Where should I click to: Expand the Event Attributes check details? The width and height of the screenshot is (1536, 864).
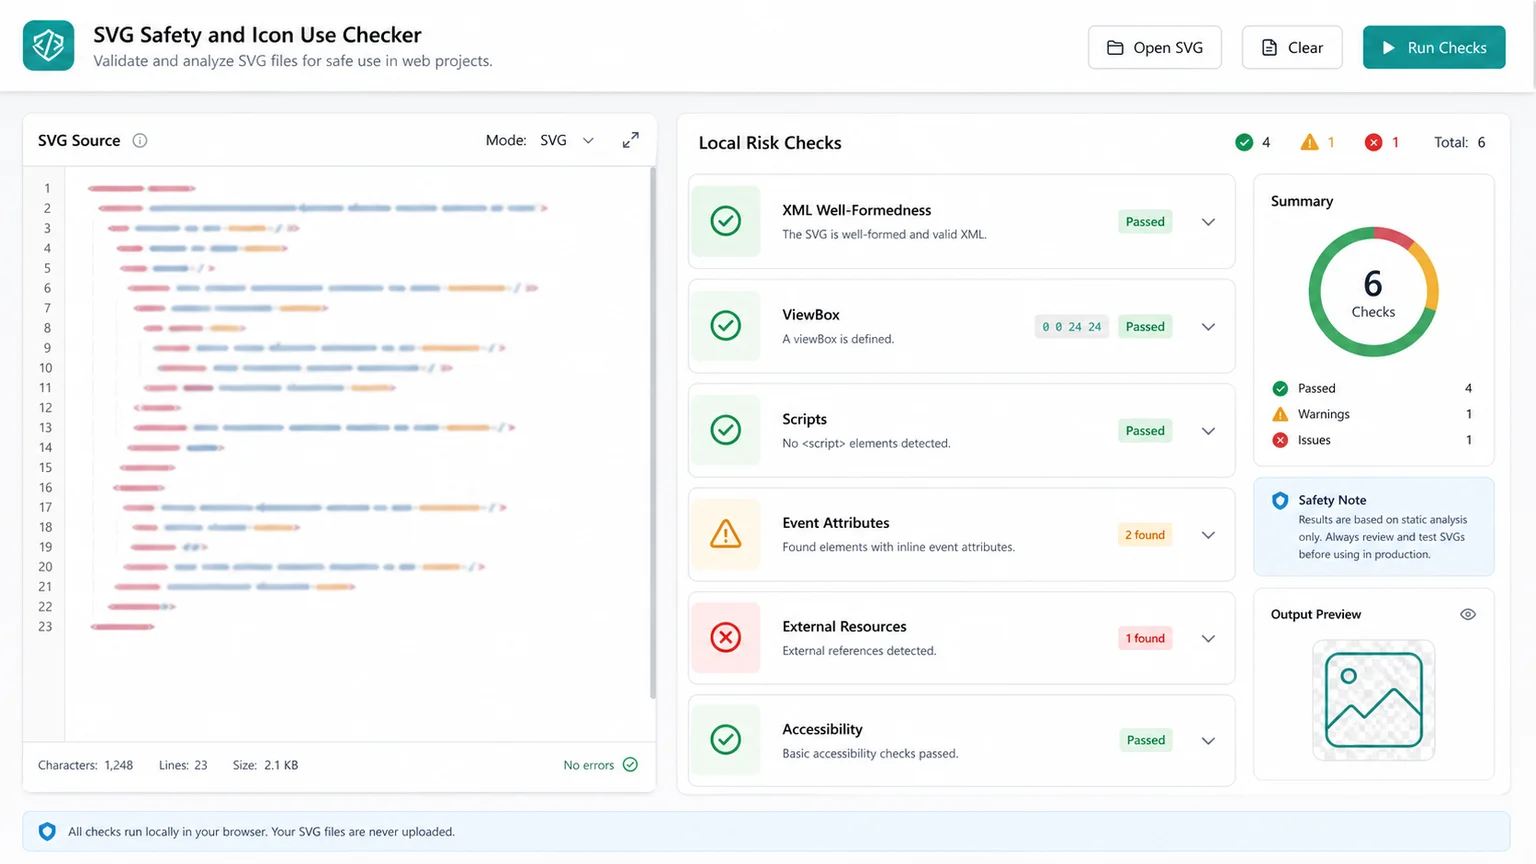tap(1208, 535)
